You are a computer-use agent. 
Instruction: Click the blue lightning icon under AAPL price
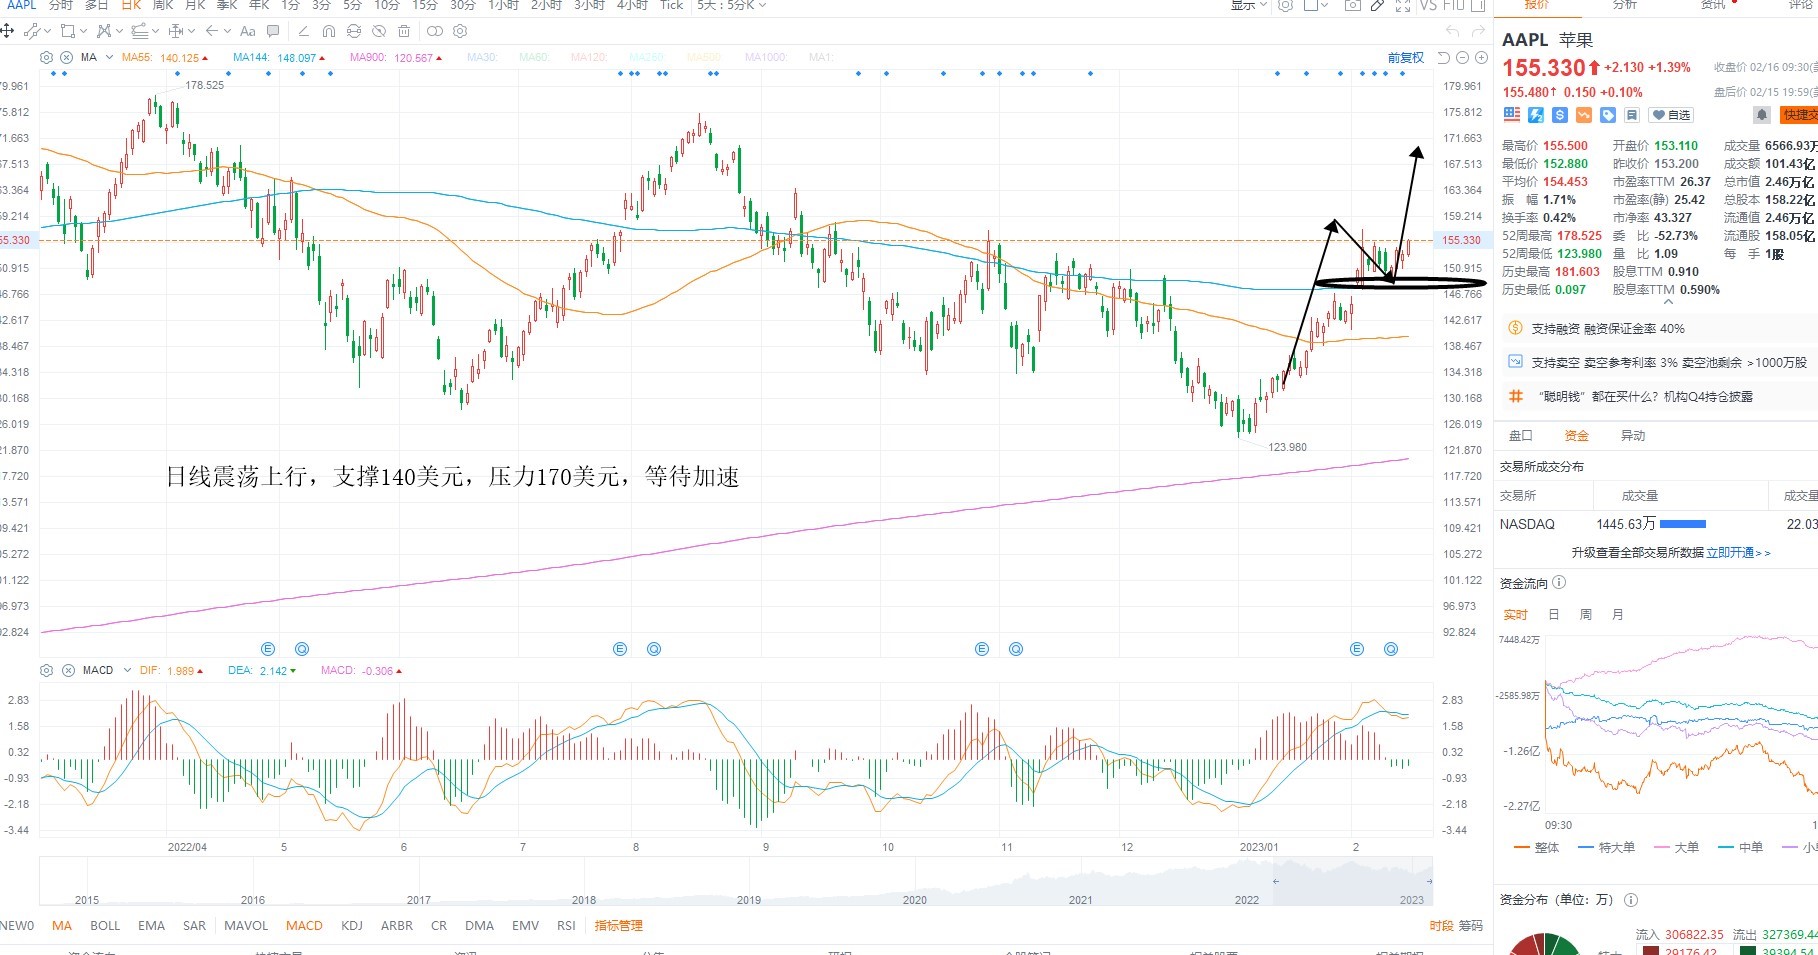coord(1536,115)
